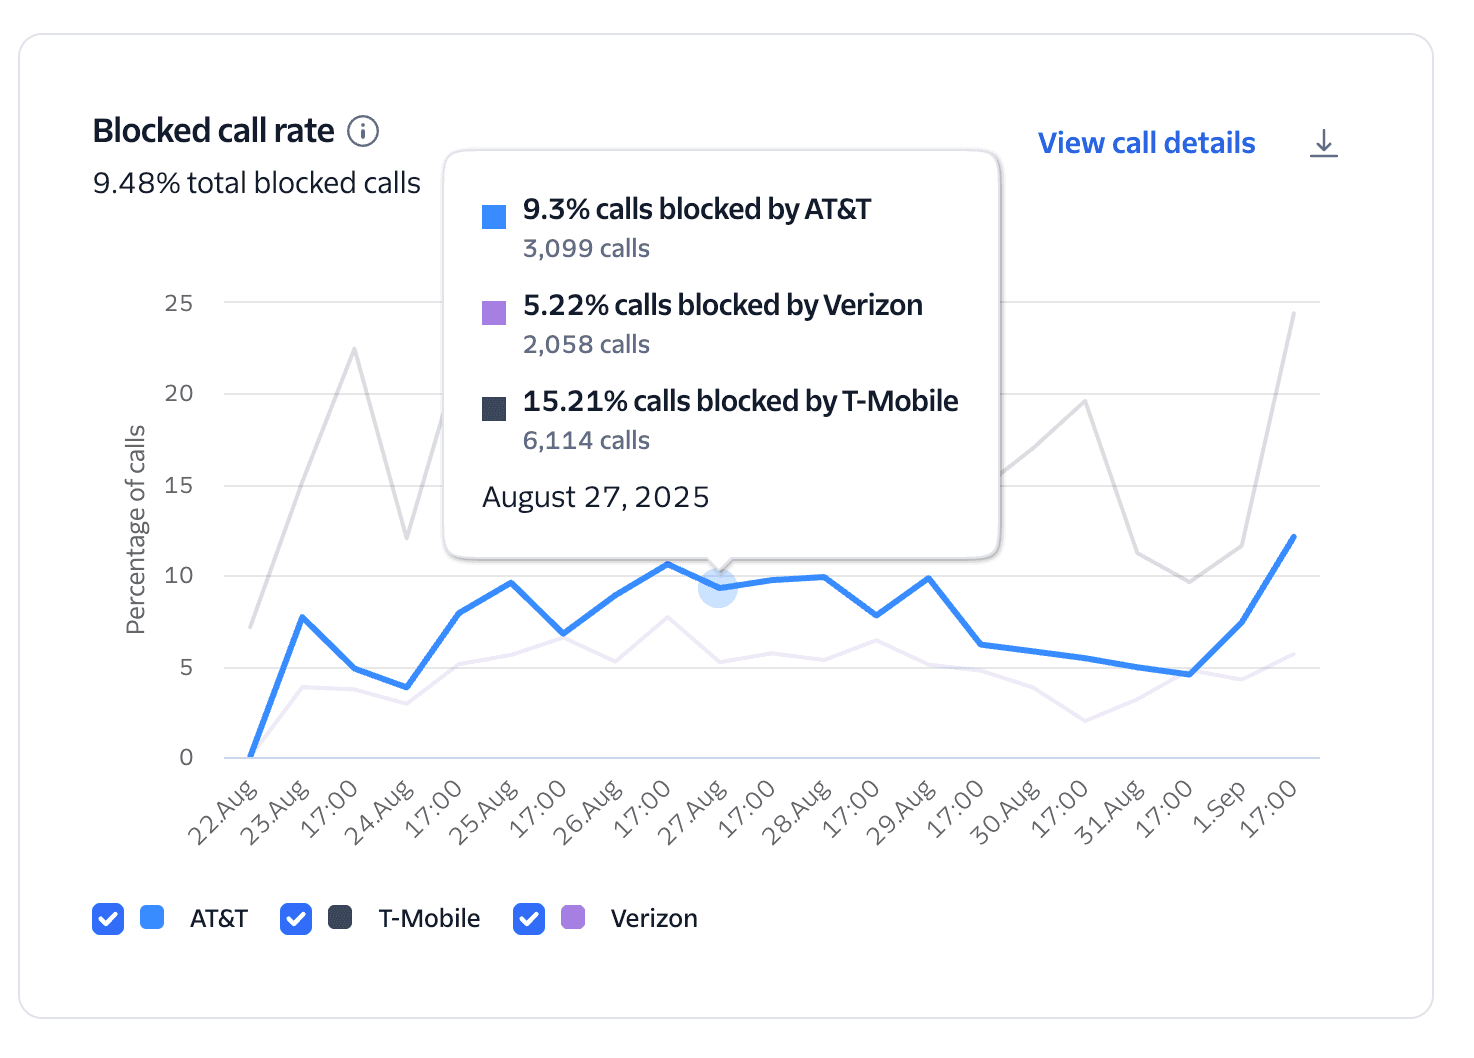Click the 6,114 calls text for T-Mobile
Viewport: 1474px width, 1058px height.
pyautogui.click(x=586, y=440)
